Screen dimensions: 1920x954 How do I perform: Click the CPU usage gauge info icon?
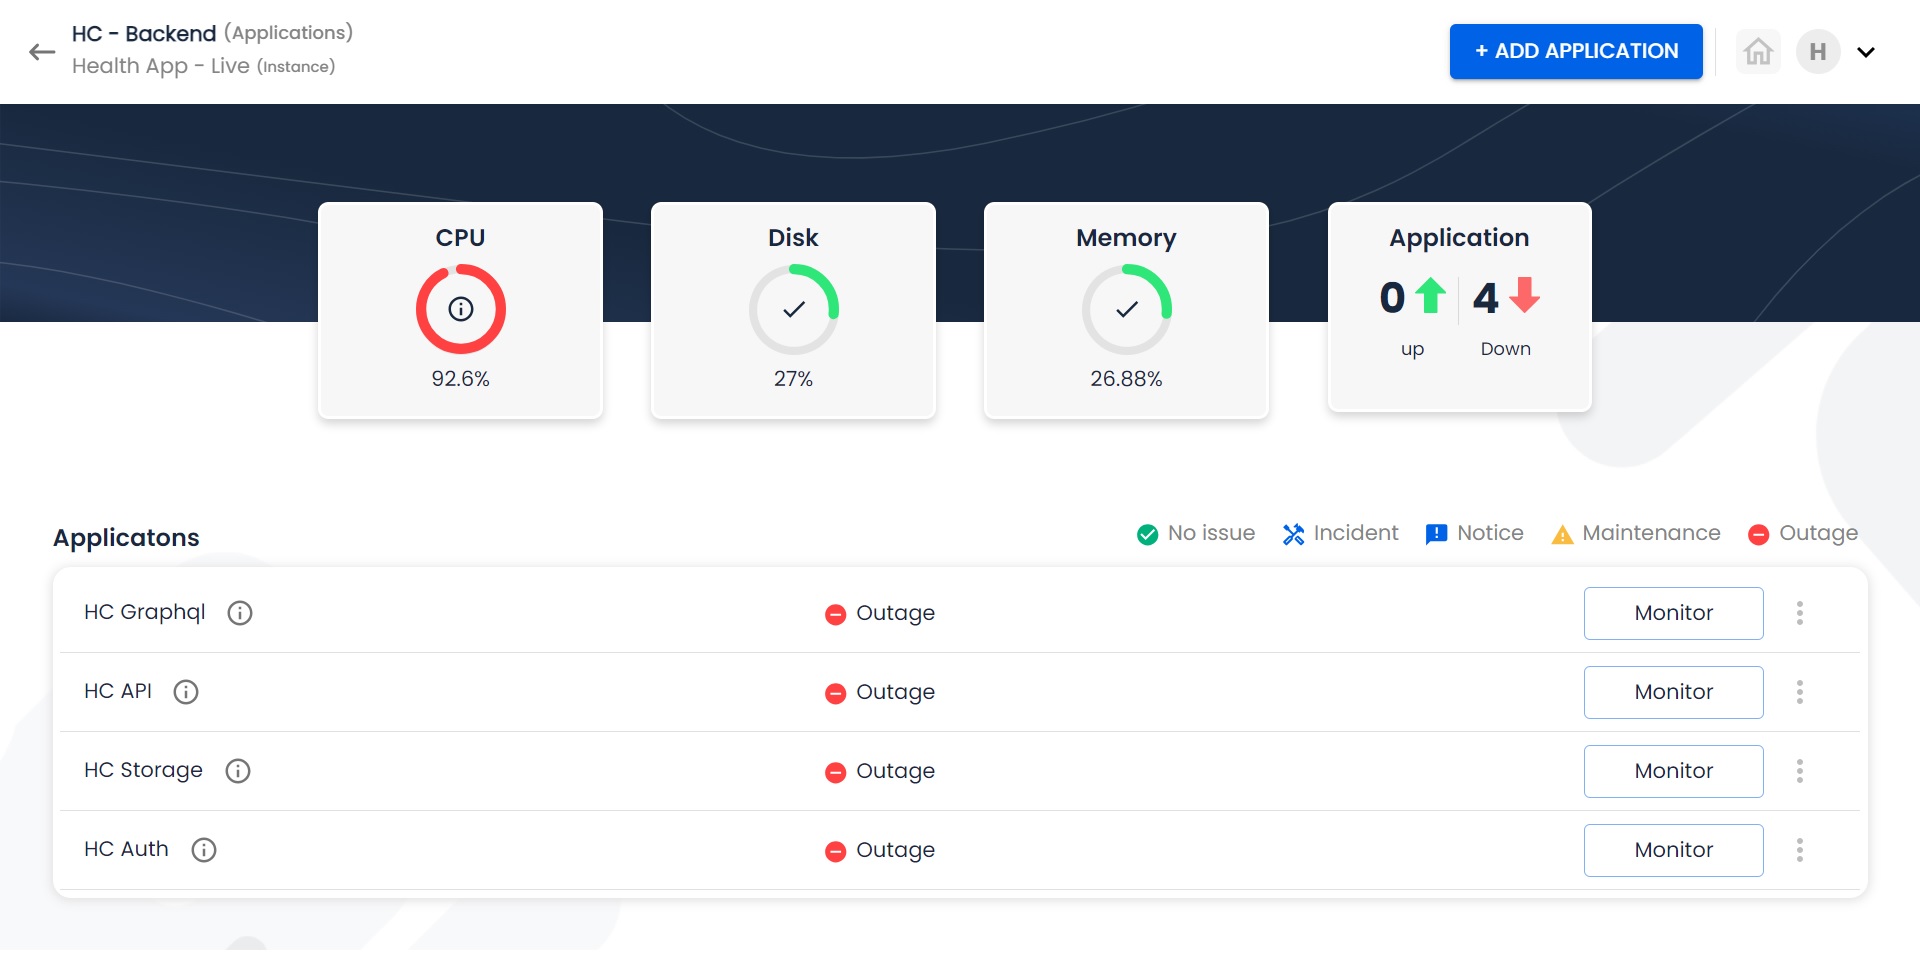[x=460, y=309]
